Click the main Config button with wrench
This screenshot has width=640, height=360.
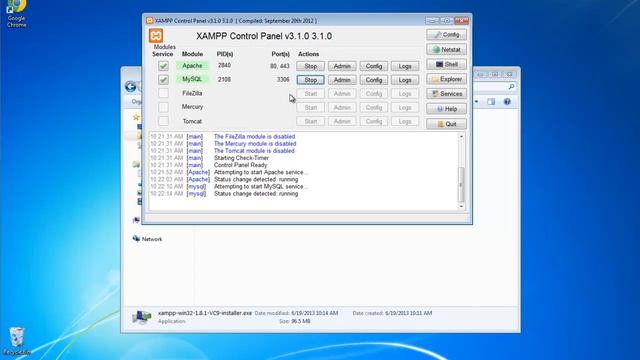pyautogui.click(x=447, y=35)
